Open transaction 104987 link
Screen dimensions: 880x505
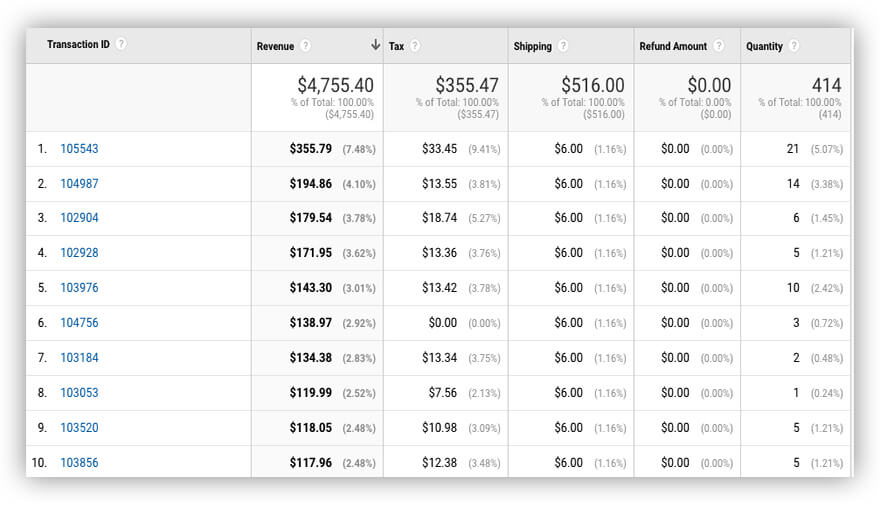pos(79,184)
